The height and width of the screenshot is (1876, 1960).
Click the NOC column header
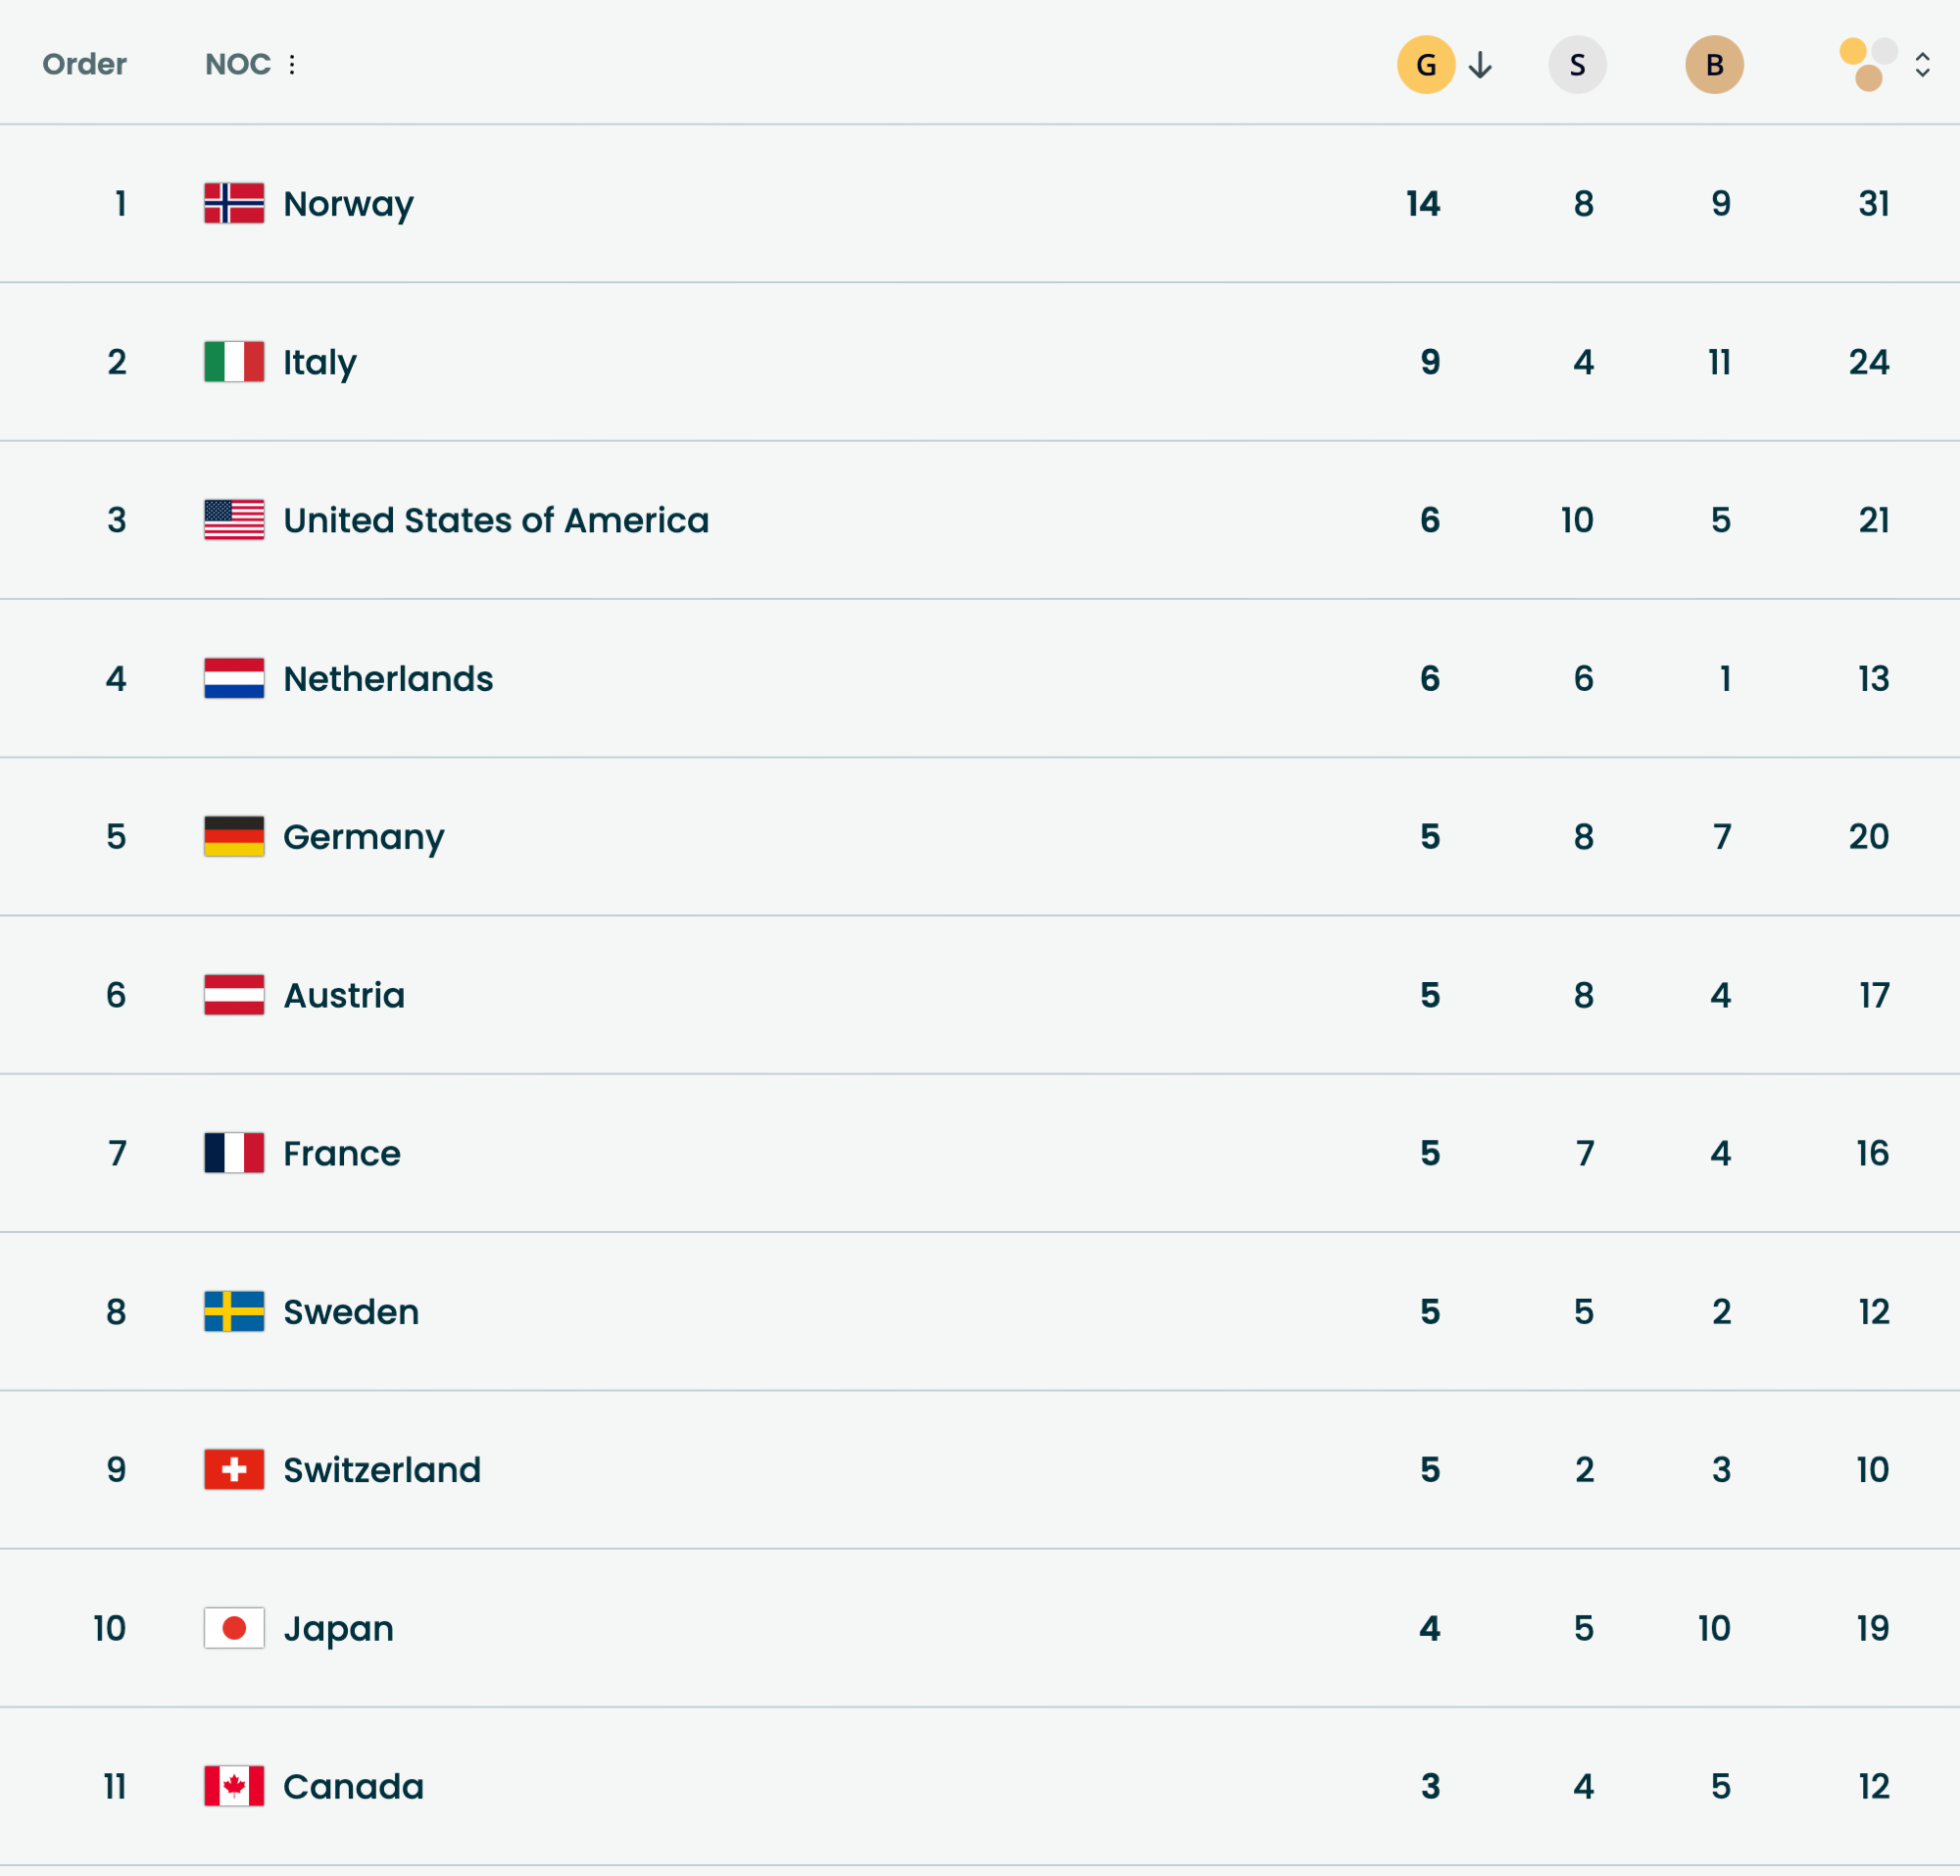point(238,65)
